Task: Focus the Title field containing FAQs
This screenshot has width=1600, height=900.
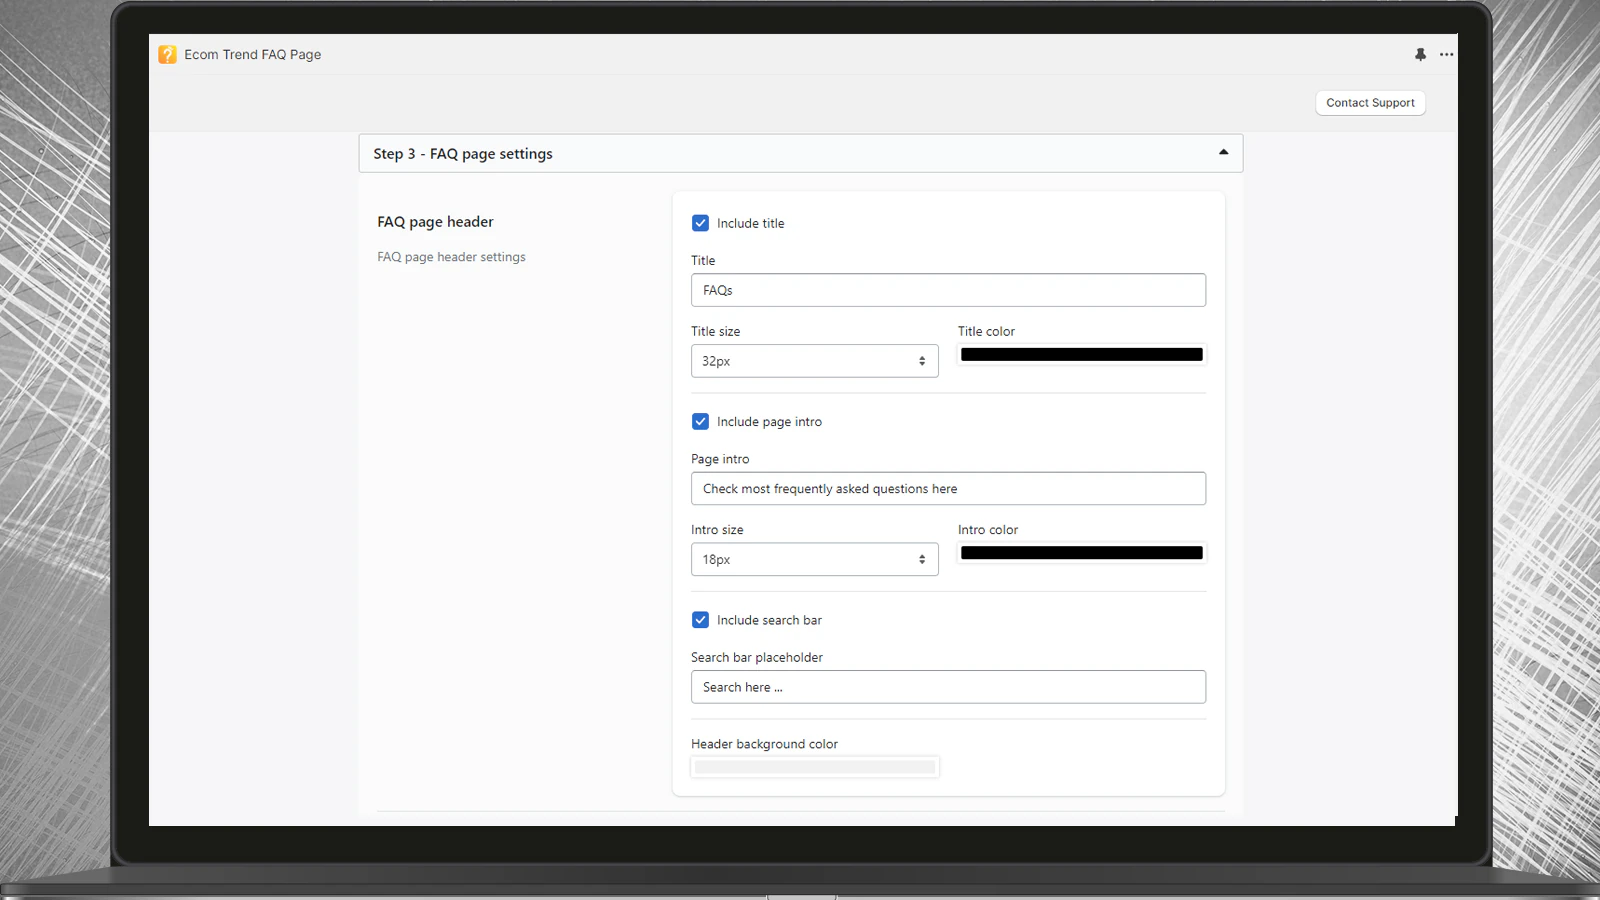Action: 948,290
